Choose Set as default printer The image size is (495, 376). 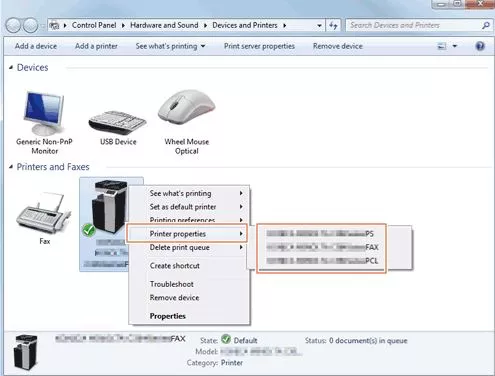(x=189, y=207)
